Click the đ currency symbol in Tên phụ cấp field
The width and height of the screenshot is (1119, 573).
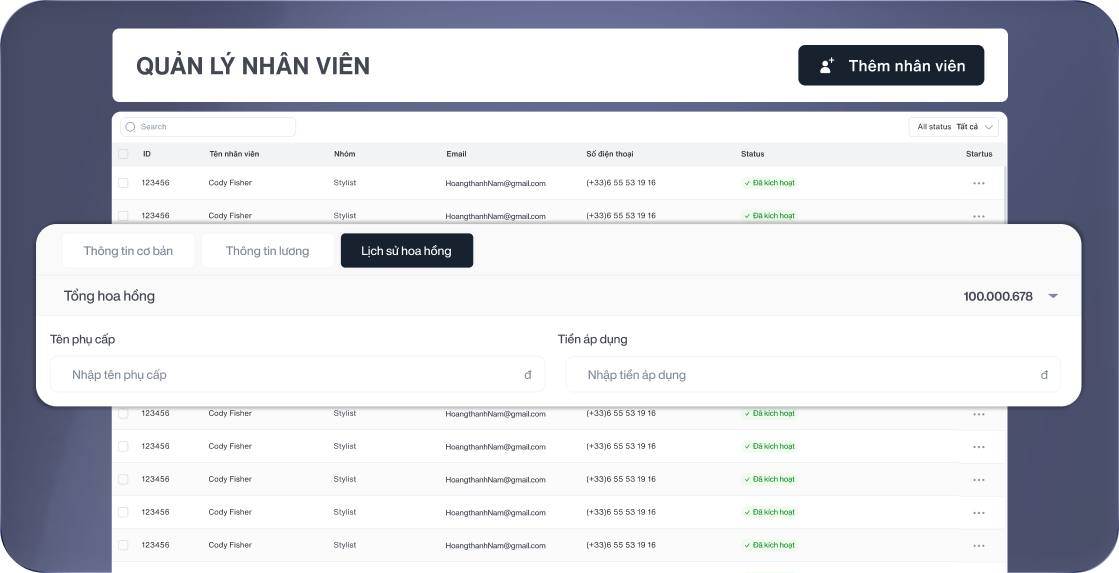point(527,375)
